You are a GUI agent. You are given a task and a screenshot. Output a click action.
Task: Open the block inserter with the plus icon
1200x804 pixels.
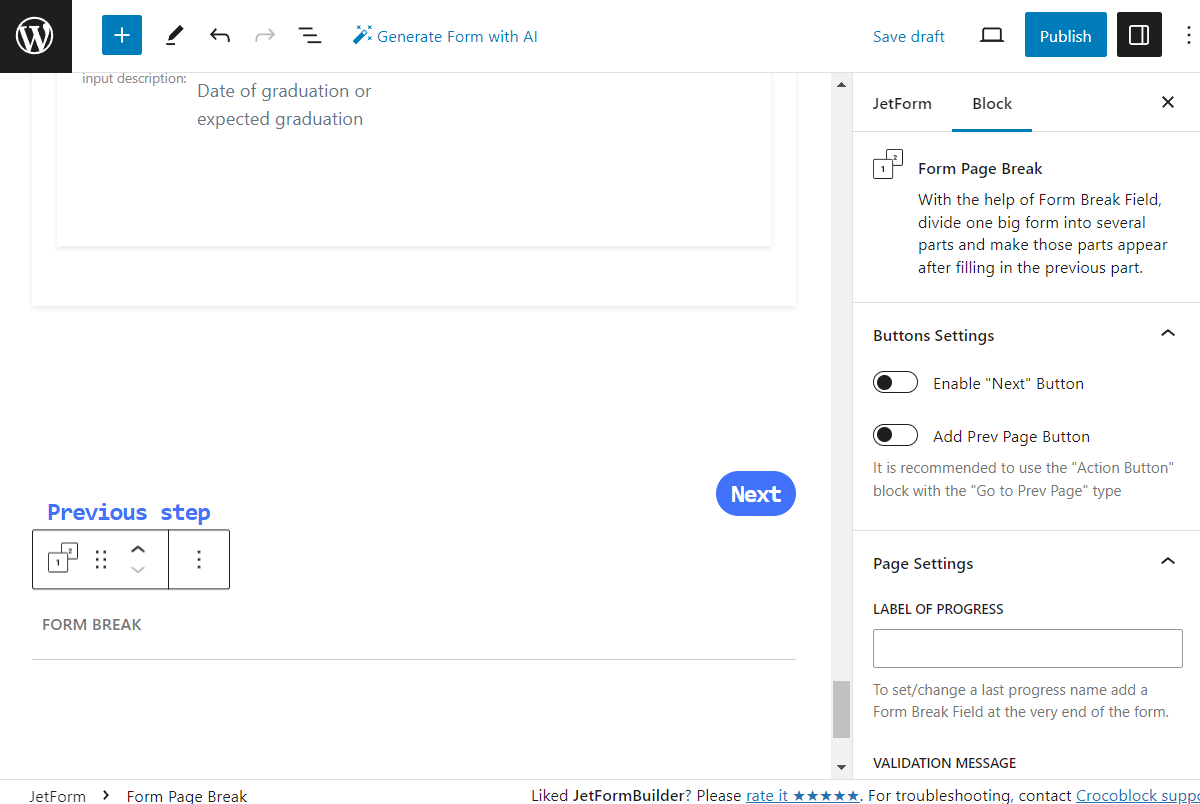pos(121,34)
